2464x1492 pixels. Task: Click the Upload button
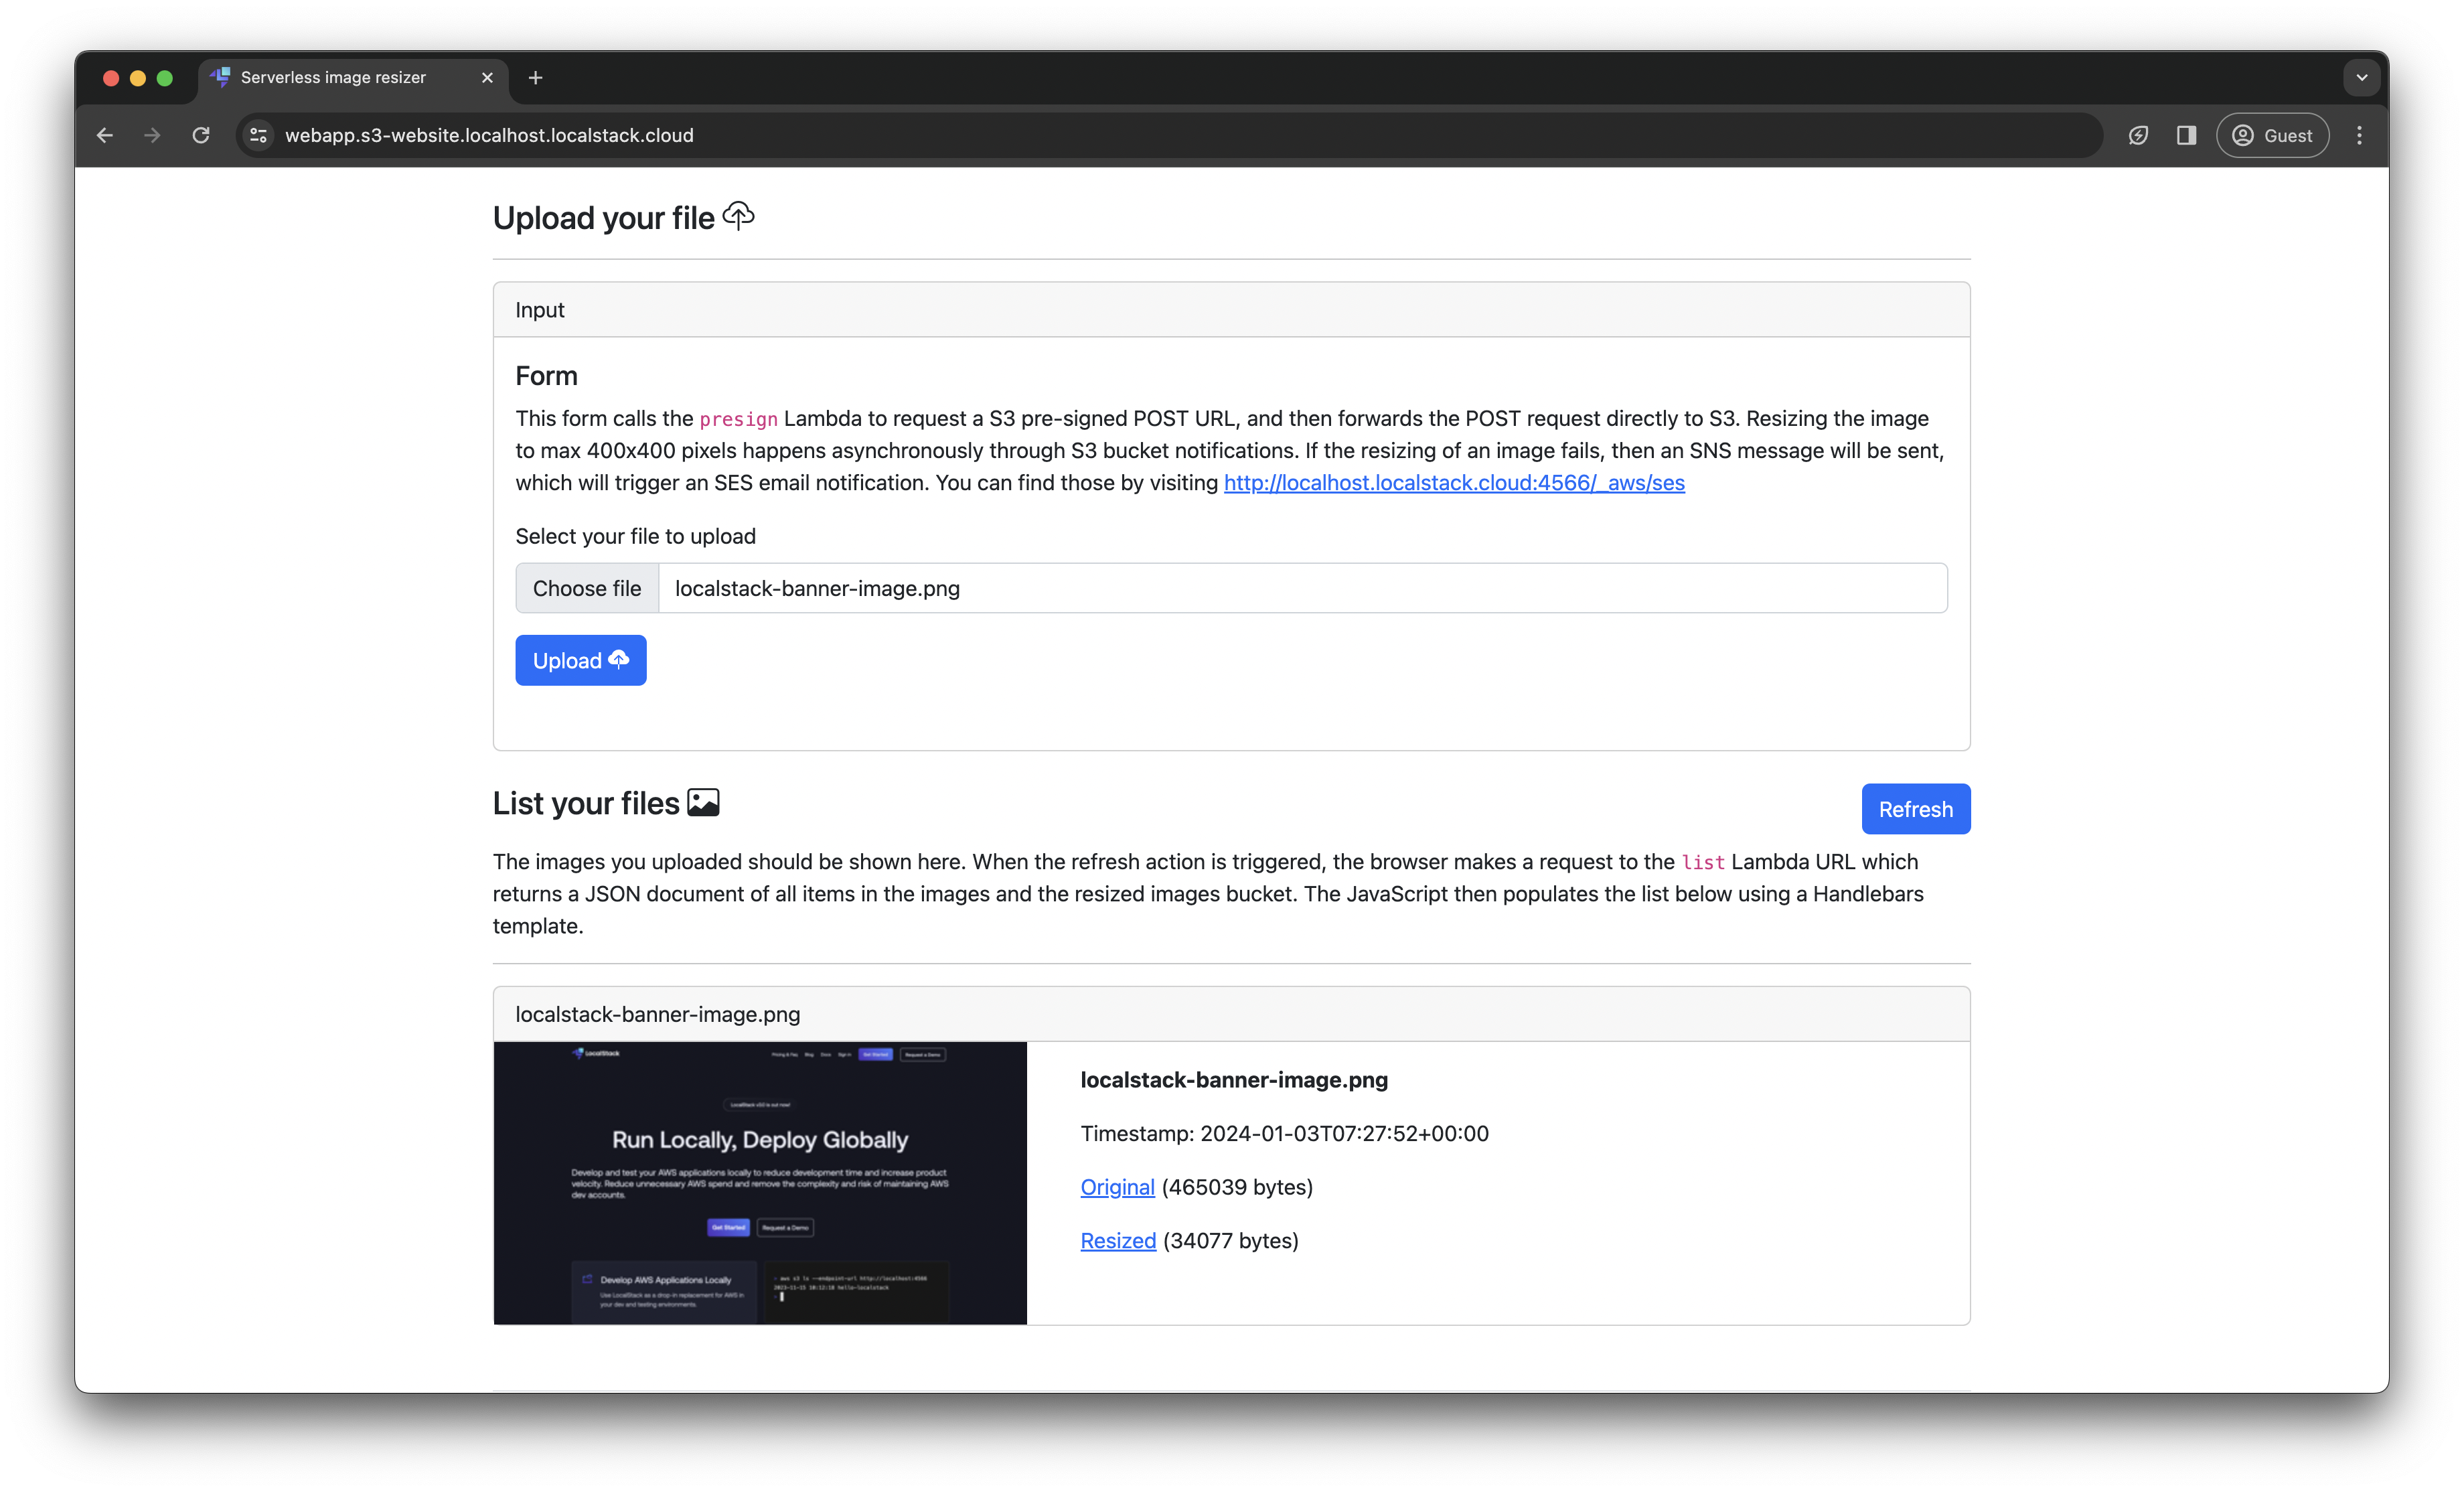point(580,660)
